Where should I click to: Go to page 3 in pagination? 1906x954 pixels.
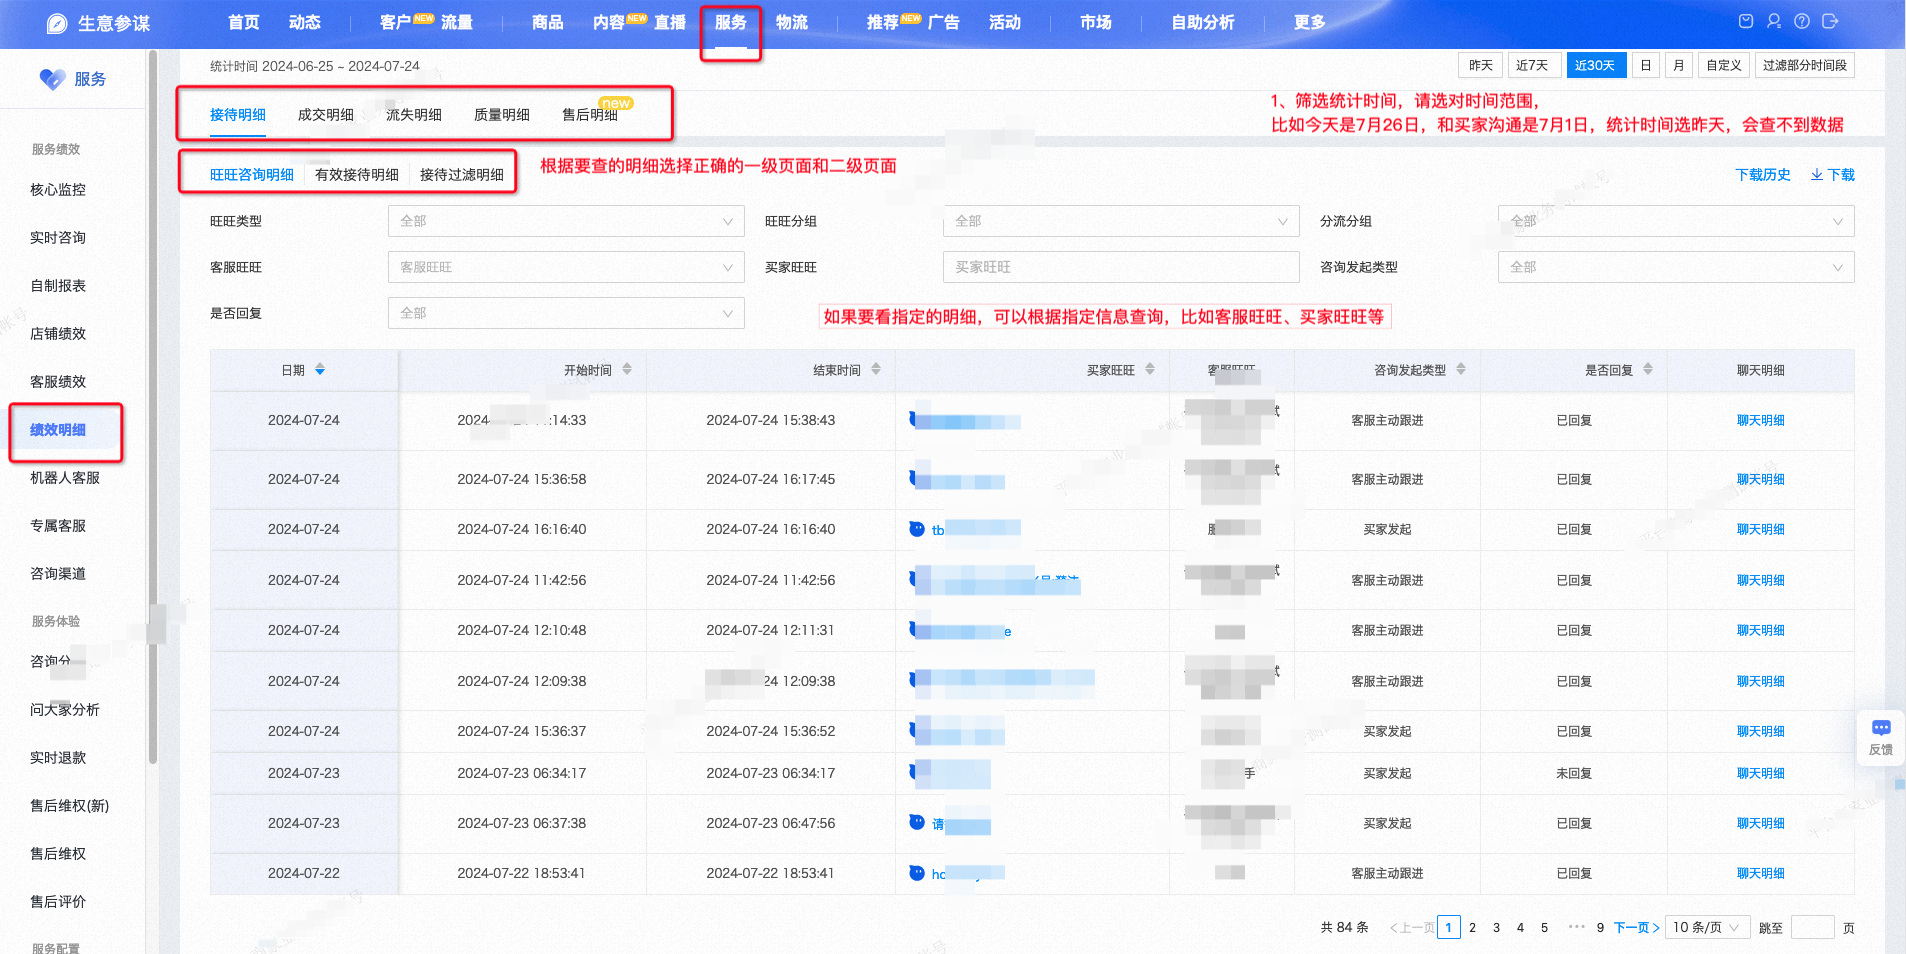click(x=1496, y=928)
